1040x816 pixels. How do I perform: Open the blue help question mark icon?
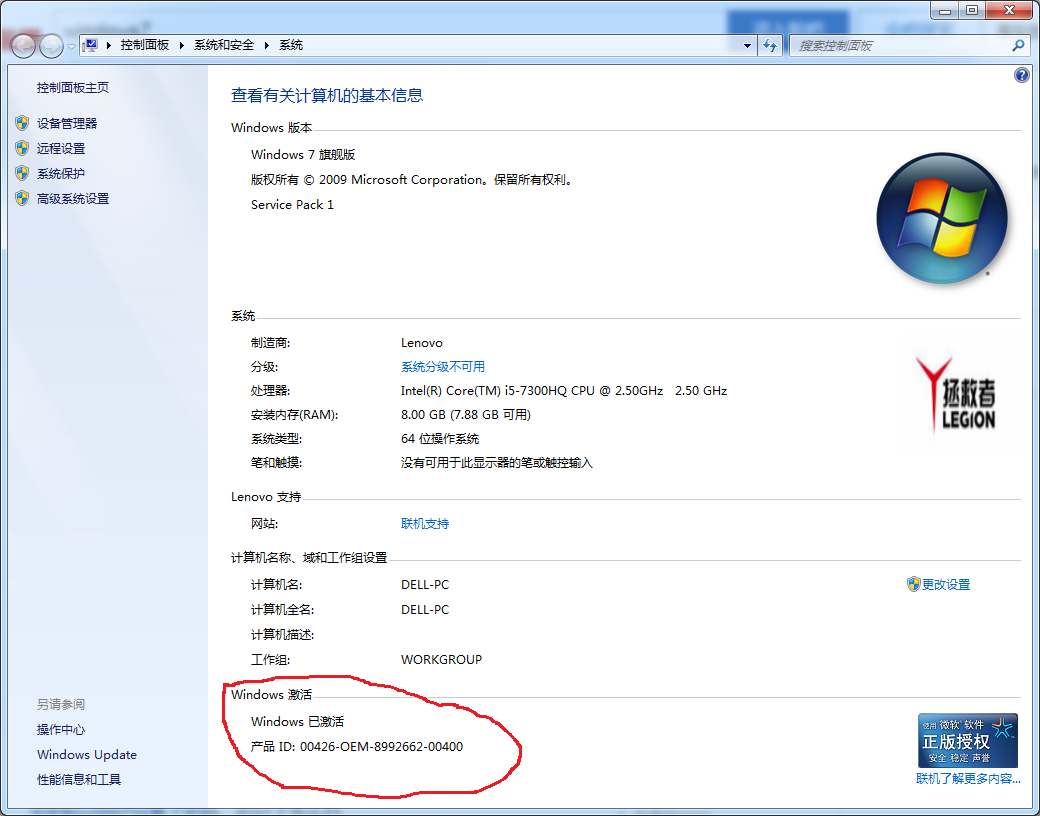click(1021, 75)
